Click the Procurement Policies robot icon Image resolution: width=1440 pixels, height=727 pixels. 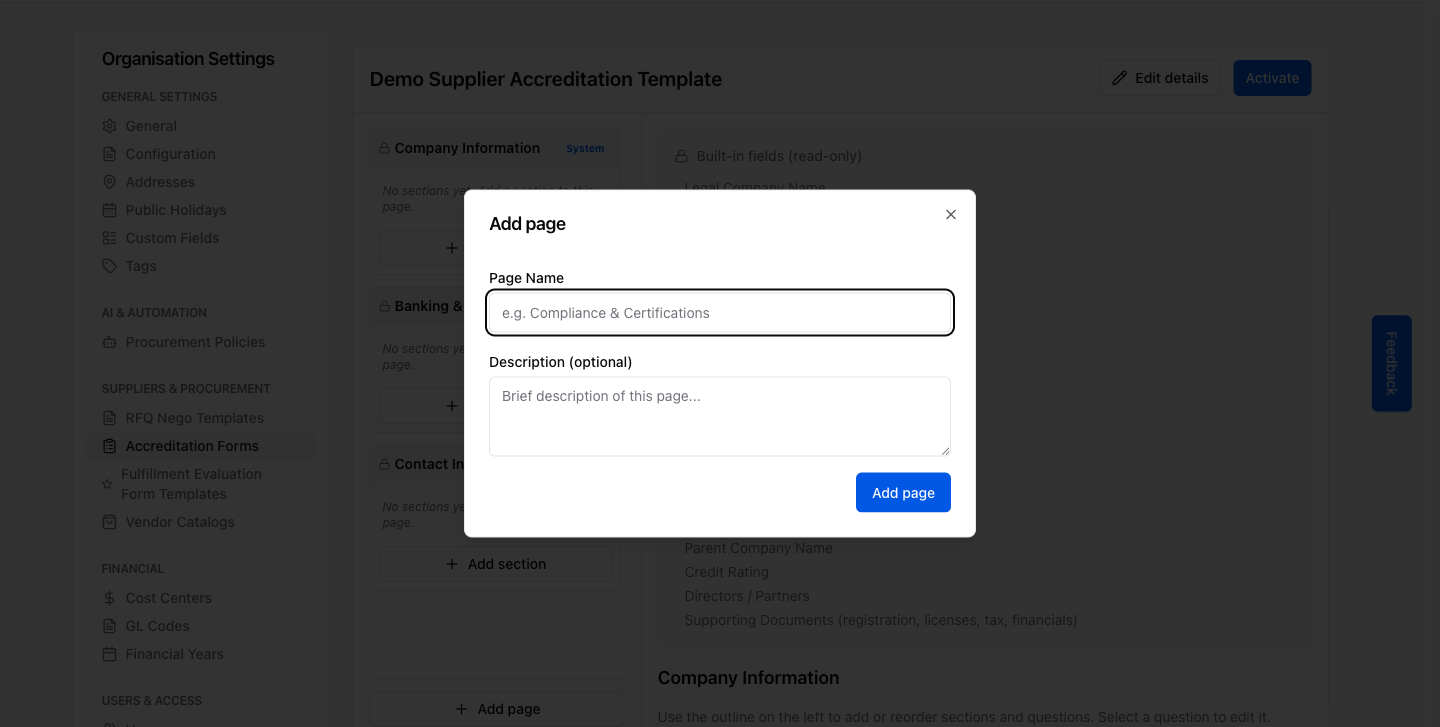click(109, 342)
